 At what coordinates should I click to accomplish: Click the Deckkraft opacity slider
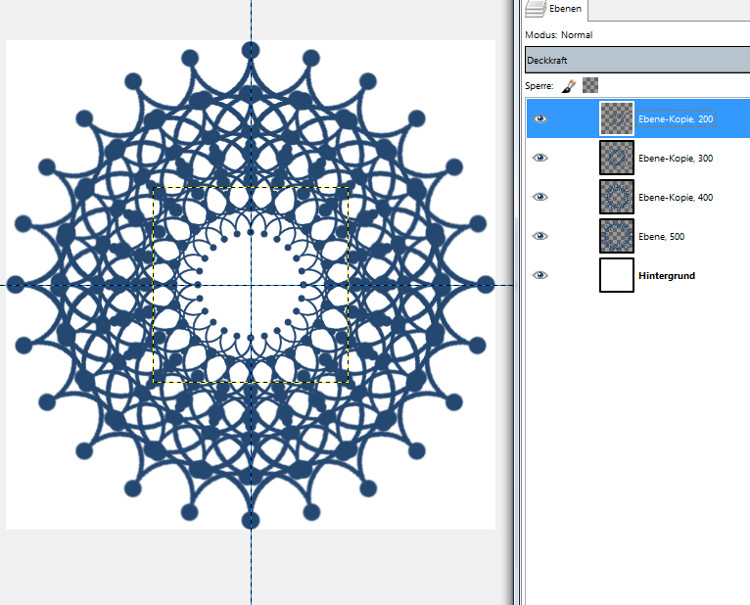tap(636, 60)
